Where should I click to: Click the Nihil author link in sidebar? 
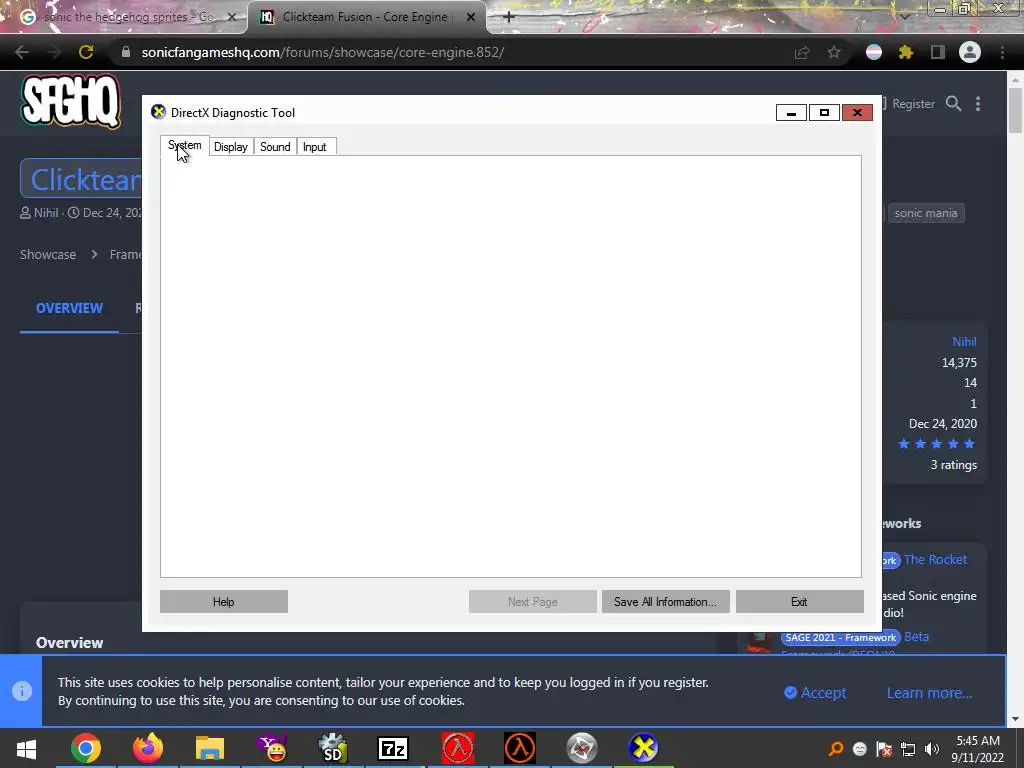click(x=964, y=342)
